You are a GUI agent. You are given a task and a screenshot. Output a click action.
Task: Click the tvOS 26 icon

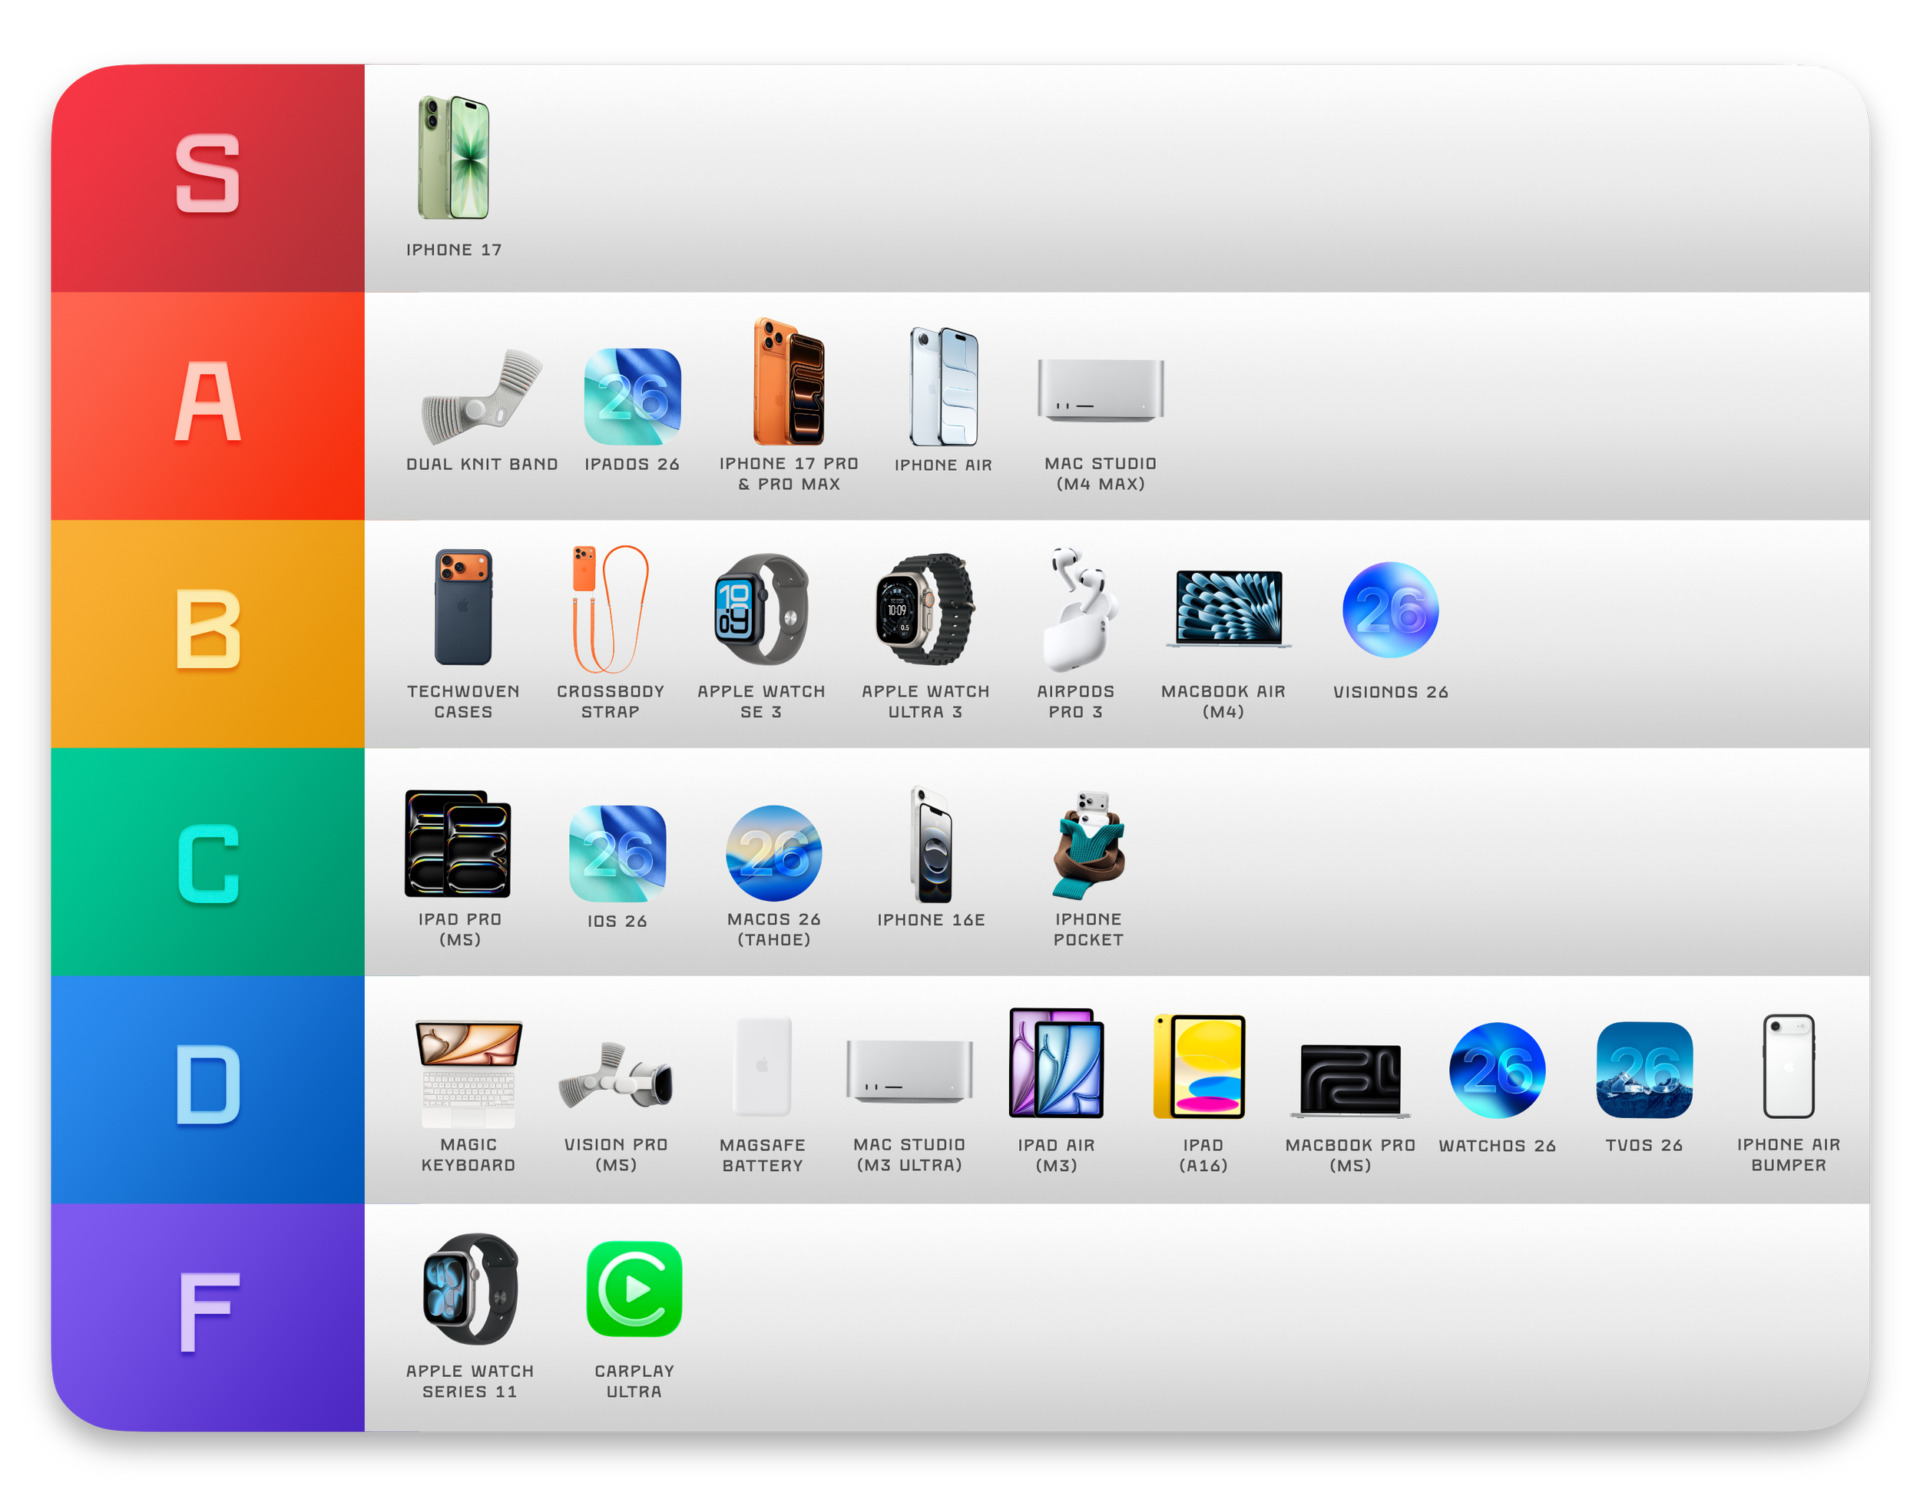click(x=1644, y=1070)
